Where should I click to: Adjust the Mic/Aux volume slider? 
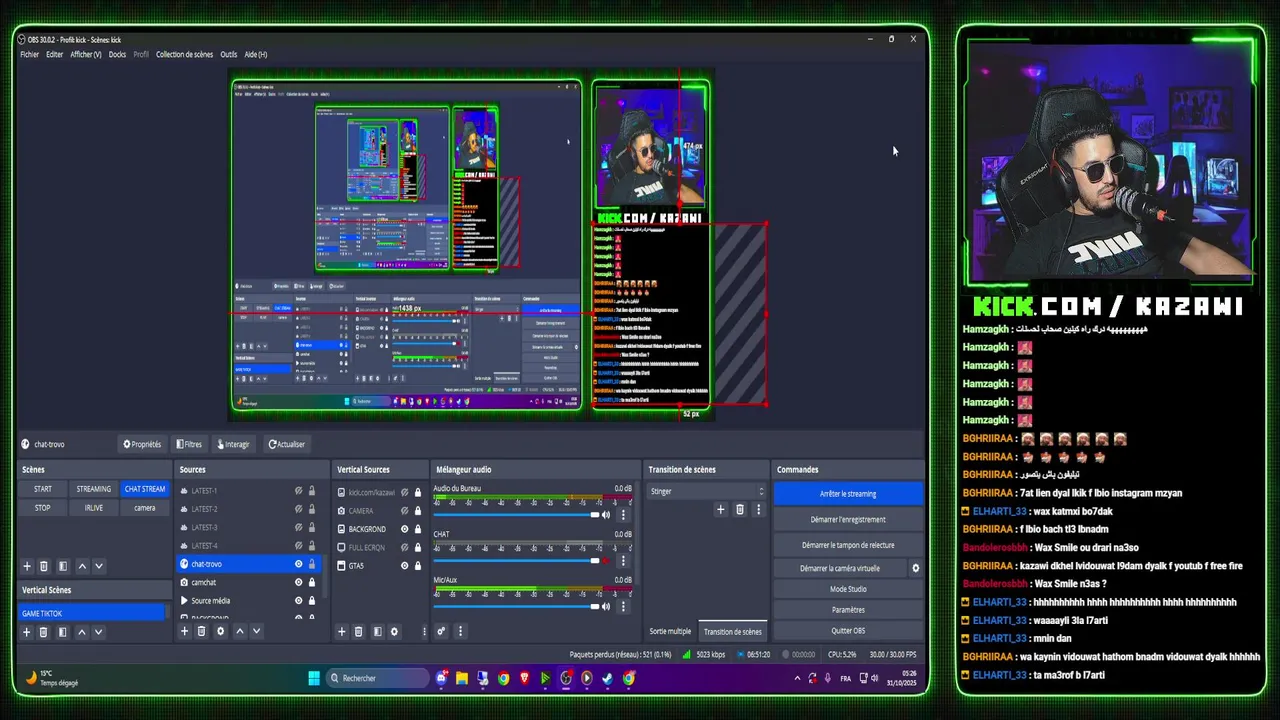(x=516, y=606)
